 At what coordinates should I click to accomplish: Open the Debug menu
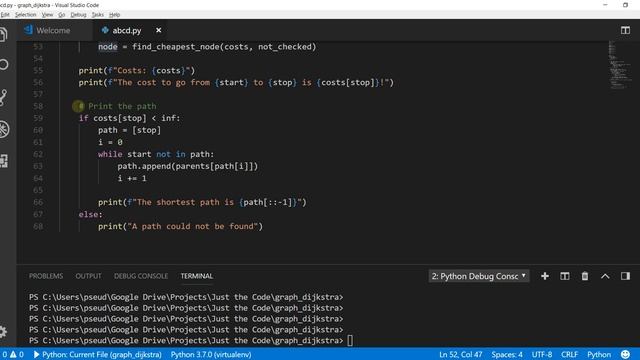(x=78, y=15)
